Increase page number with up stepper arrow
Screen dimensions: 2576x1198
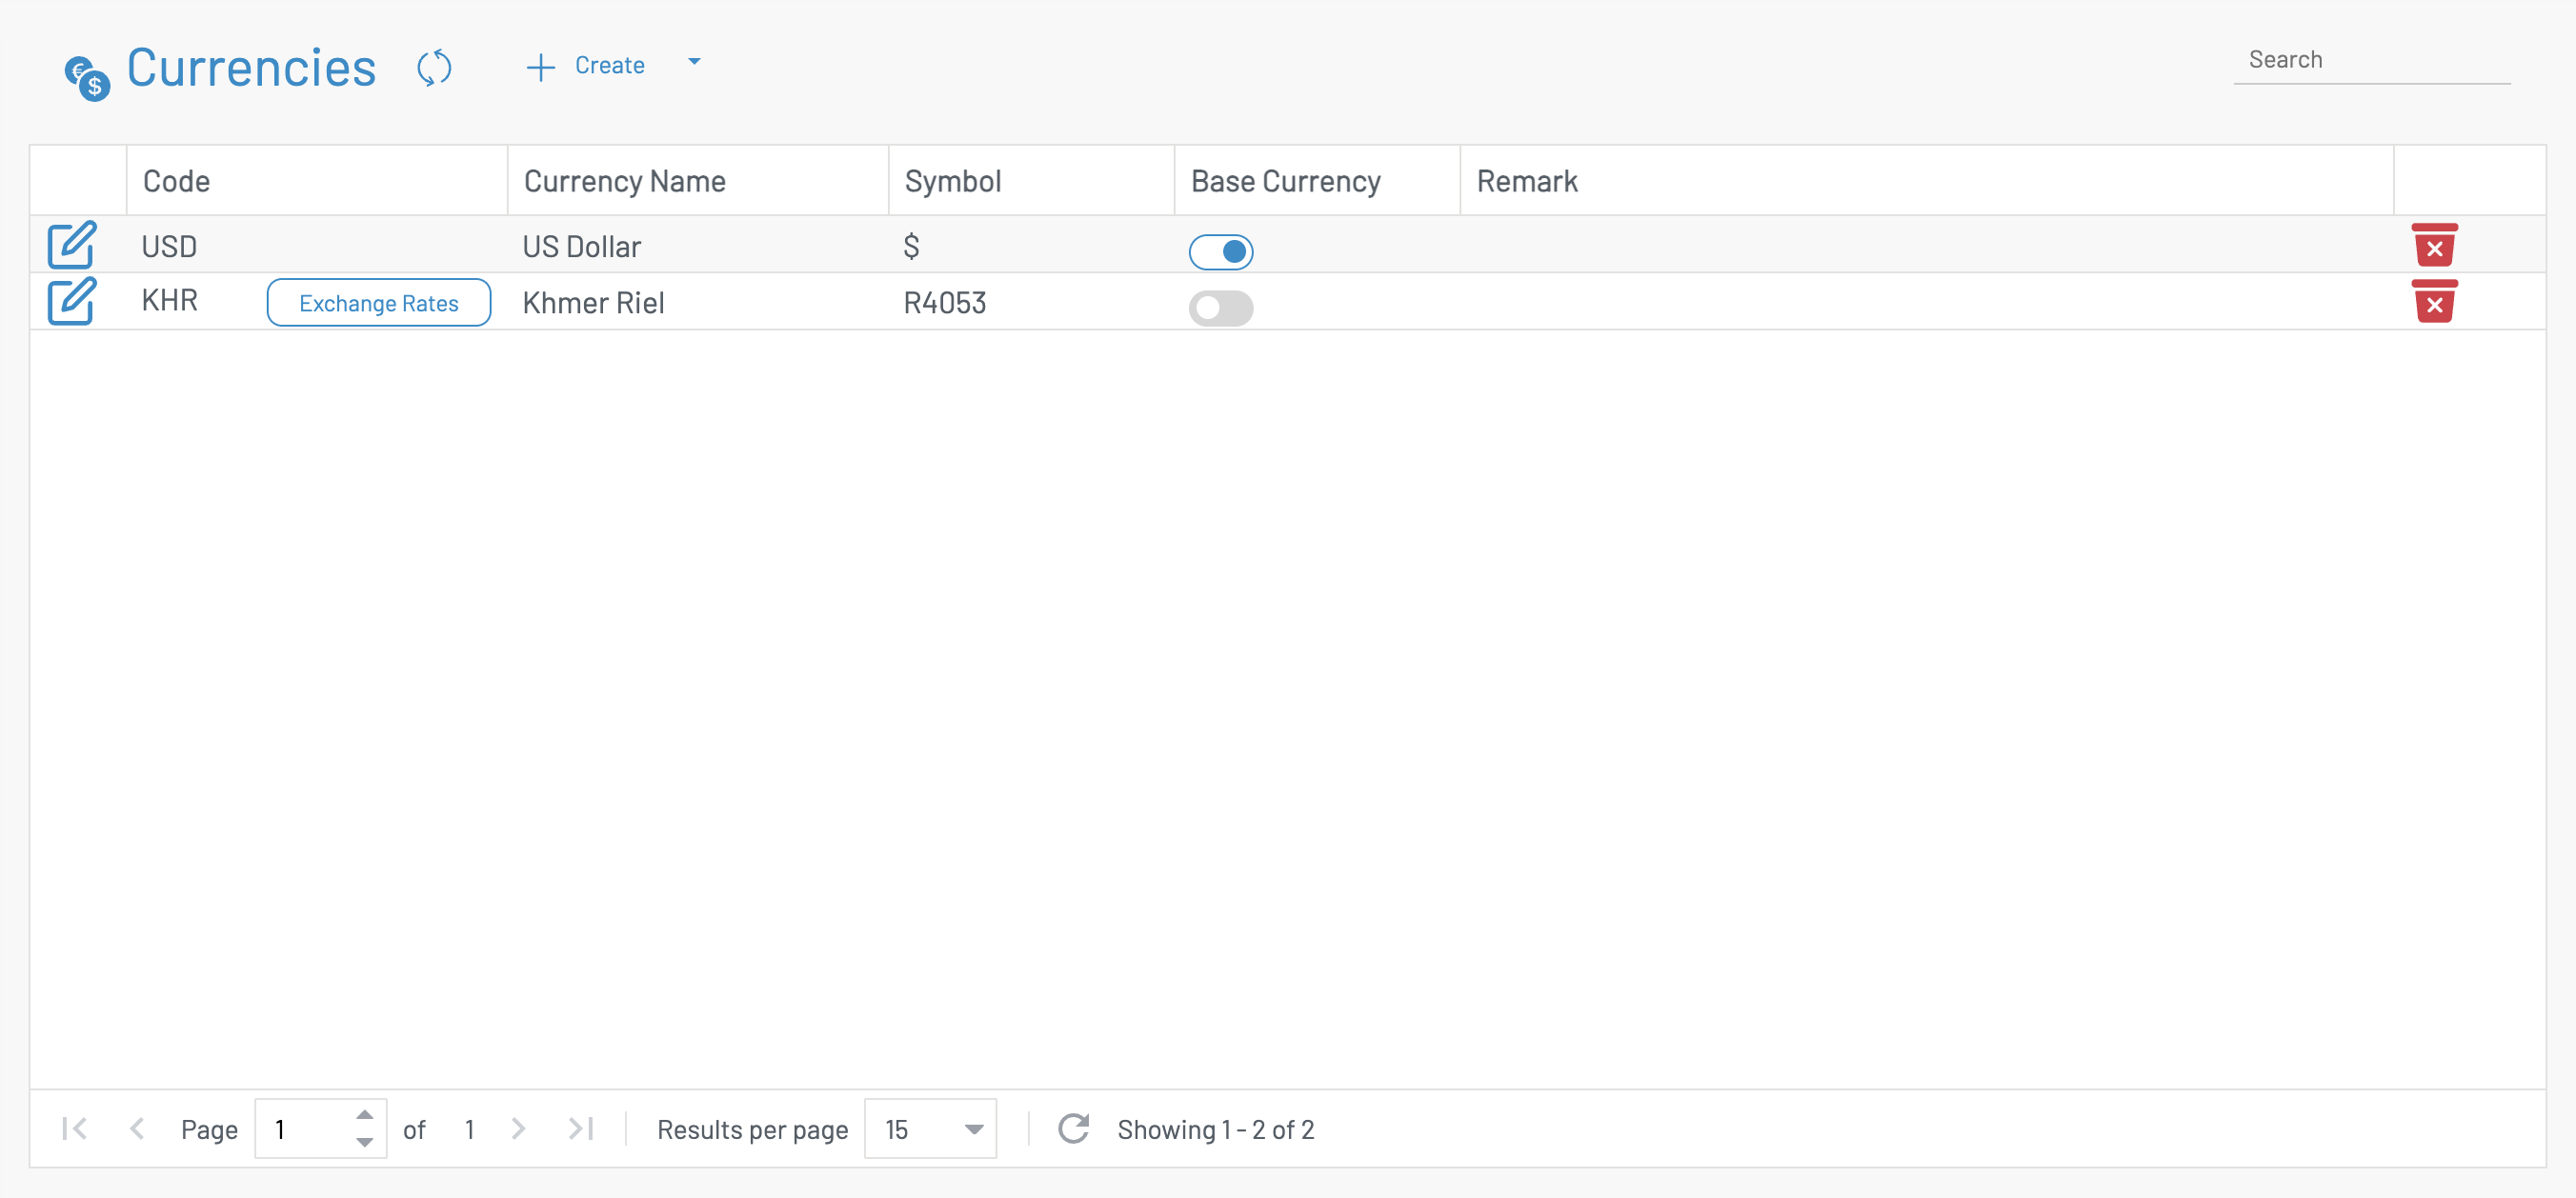(365, 1115)
